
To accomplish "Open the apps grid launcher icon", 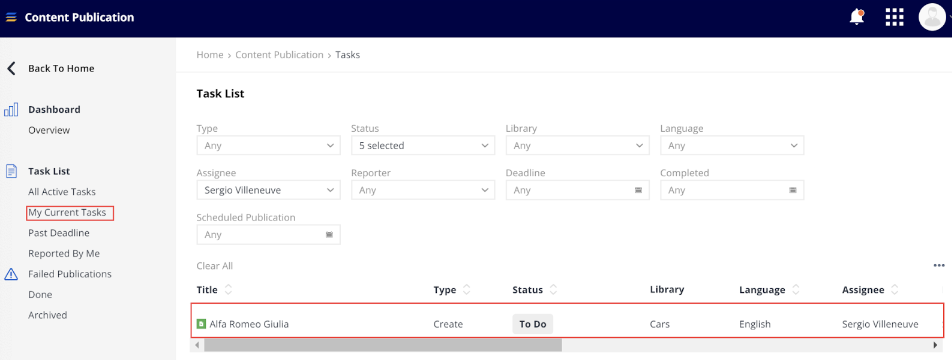I will point(894,18).
